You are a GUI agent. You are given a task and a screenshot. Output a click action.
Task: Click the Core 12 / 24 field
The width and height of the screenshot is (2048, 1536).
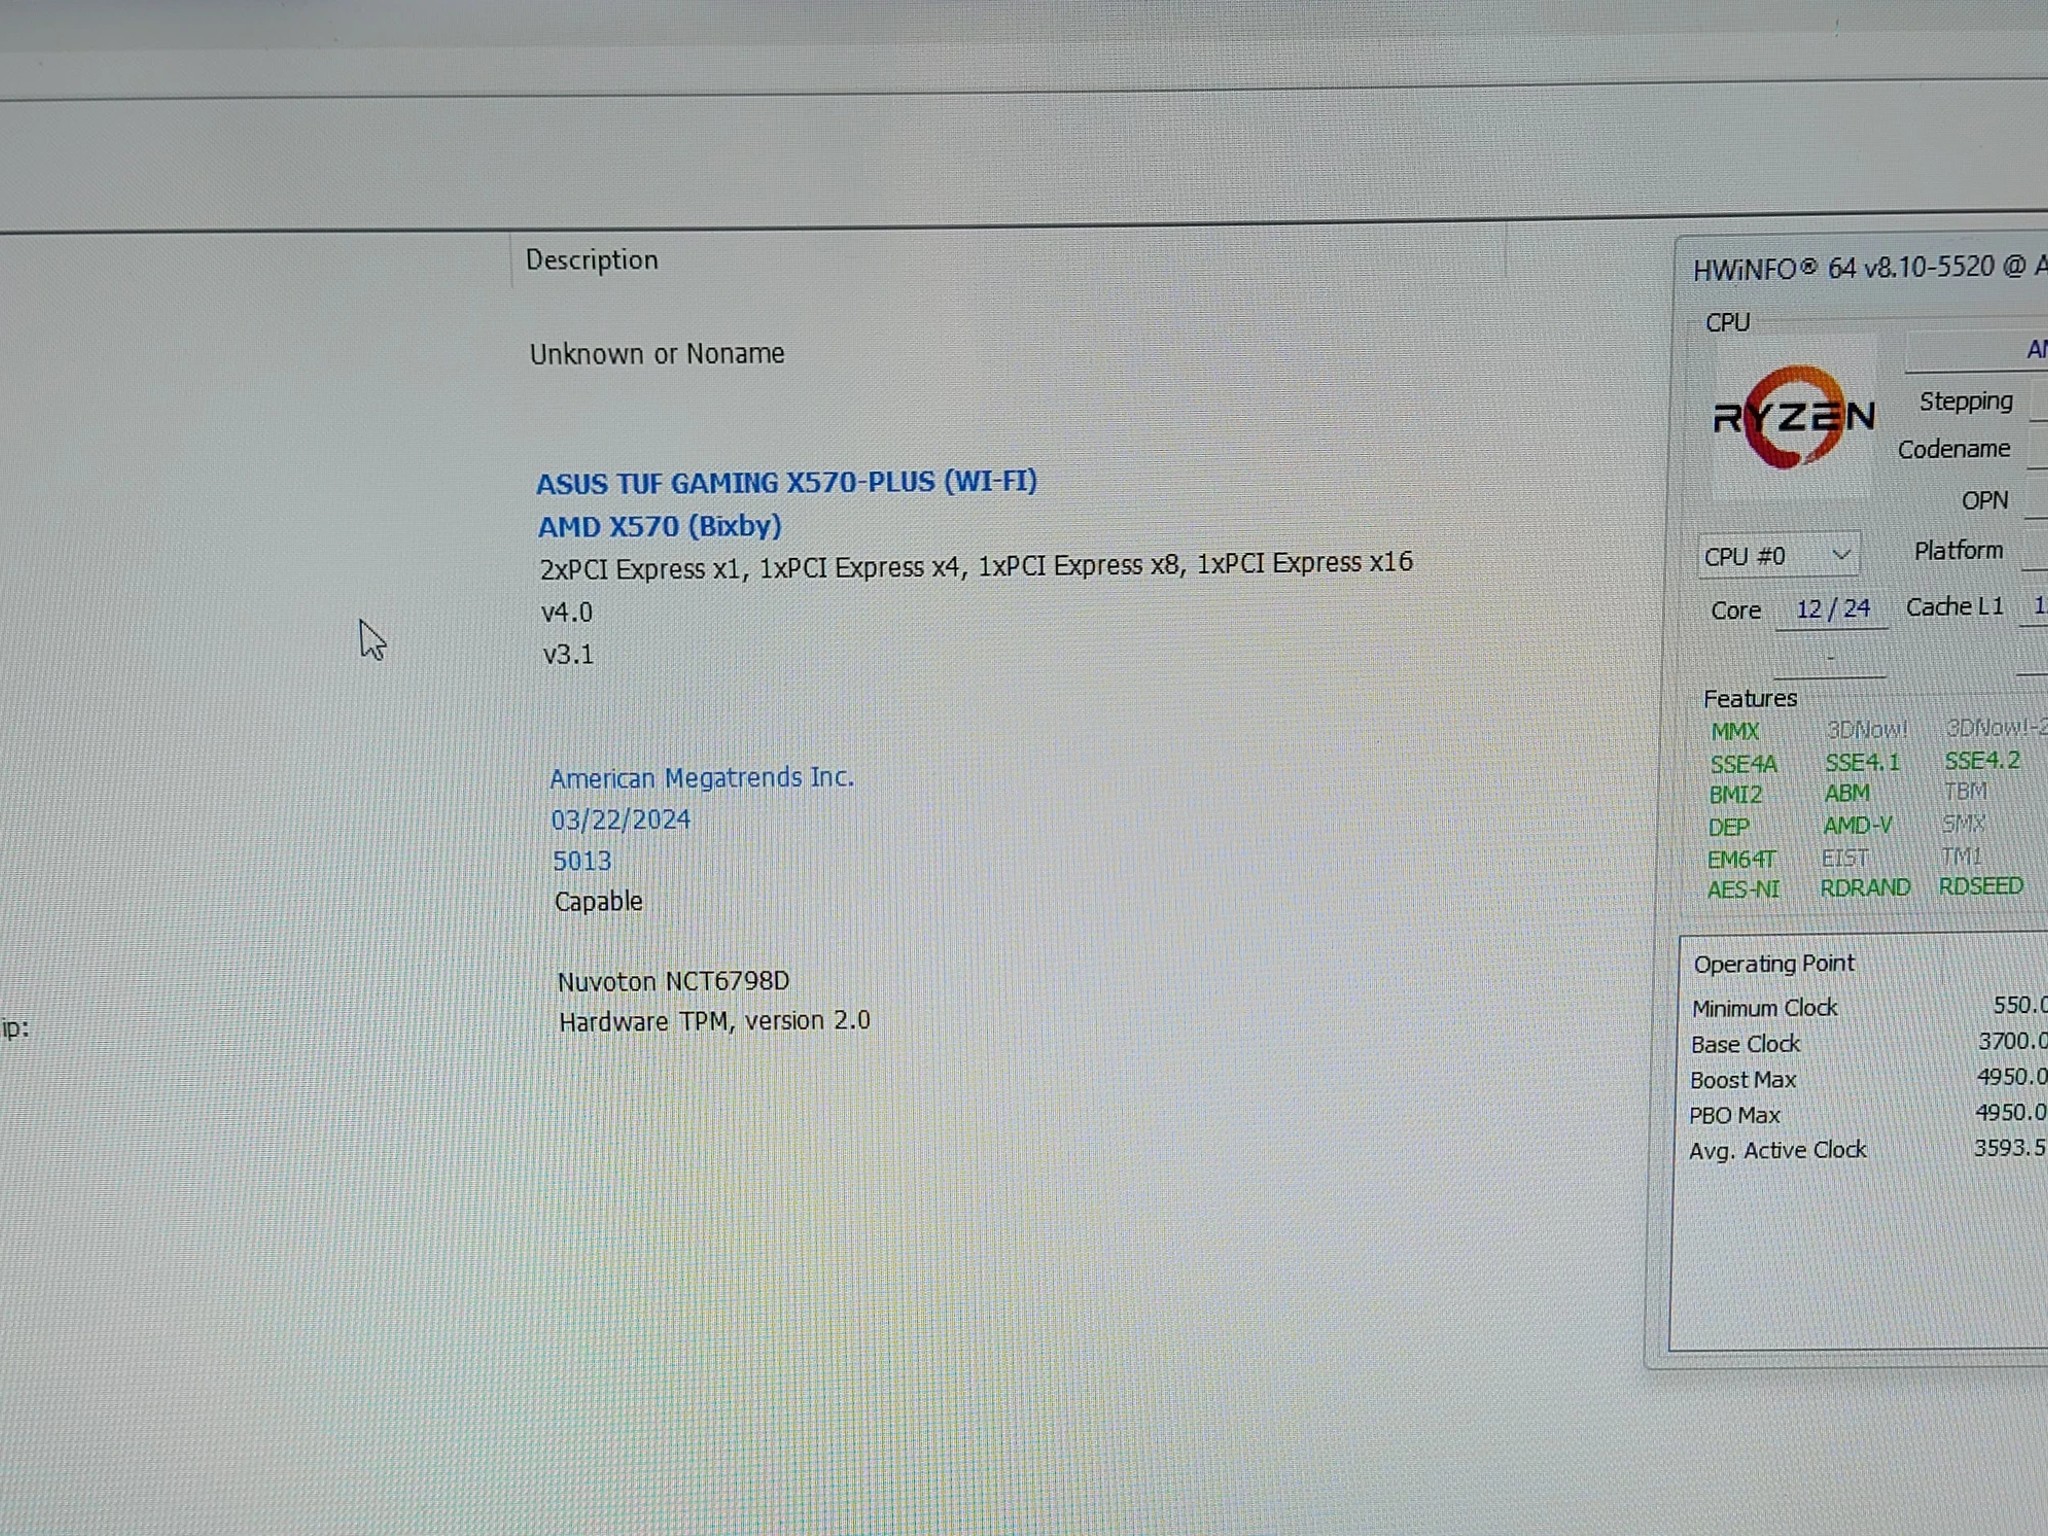pyautogui.click(x=1832, y=609)
